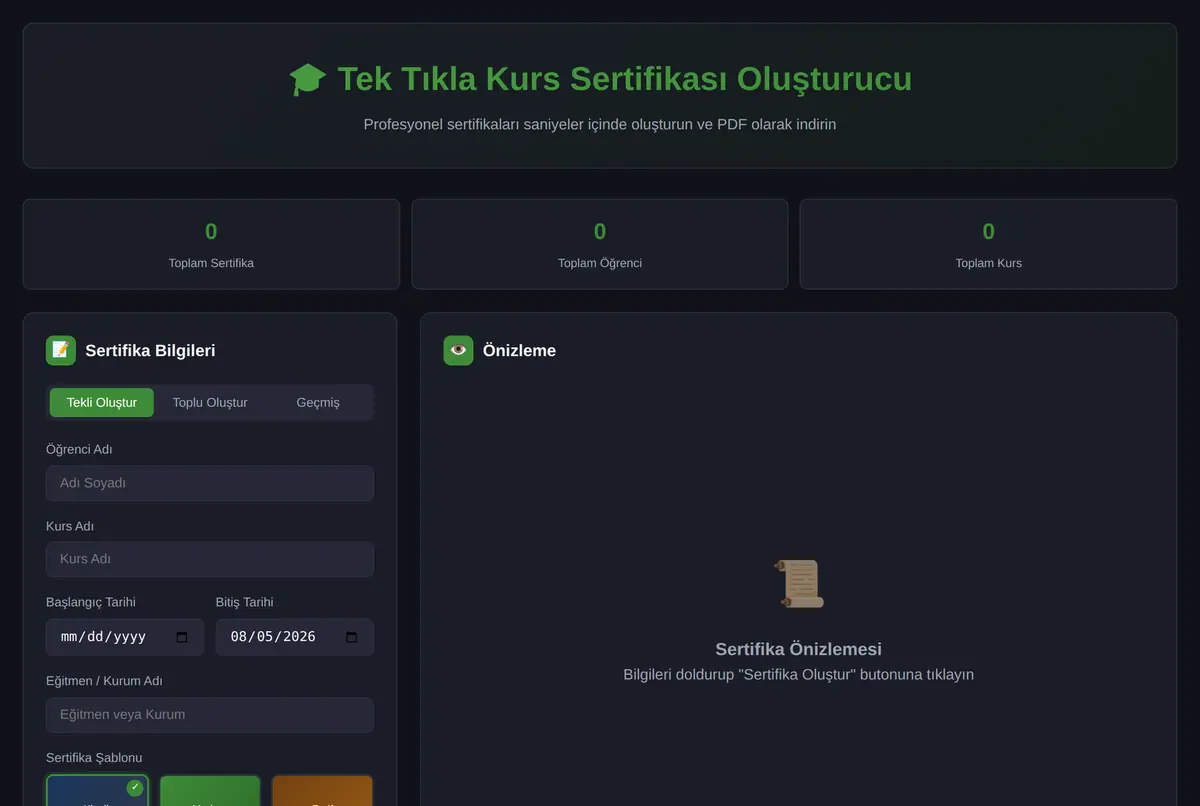Click the Toplam Kurs stat card
The height and width of the screenshot is (806, 1200).
click(x=988, y=244)
